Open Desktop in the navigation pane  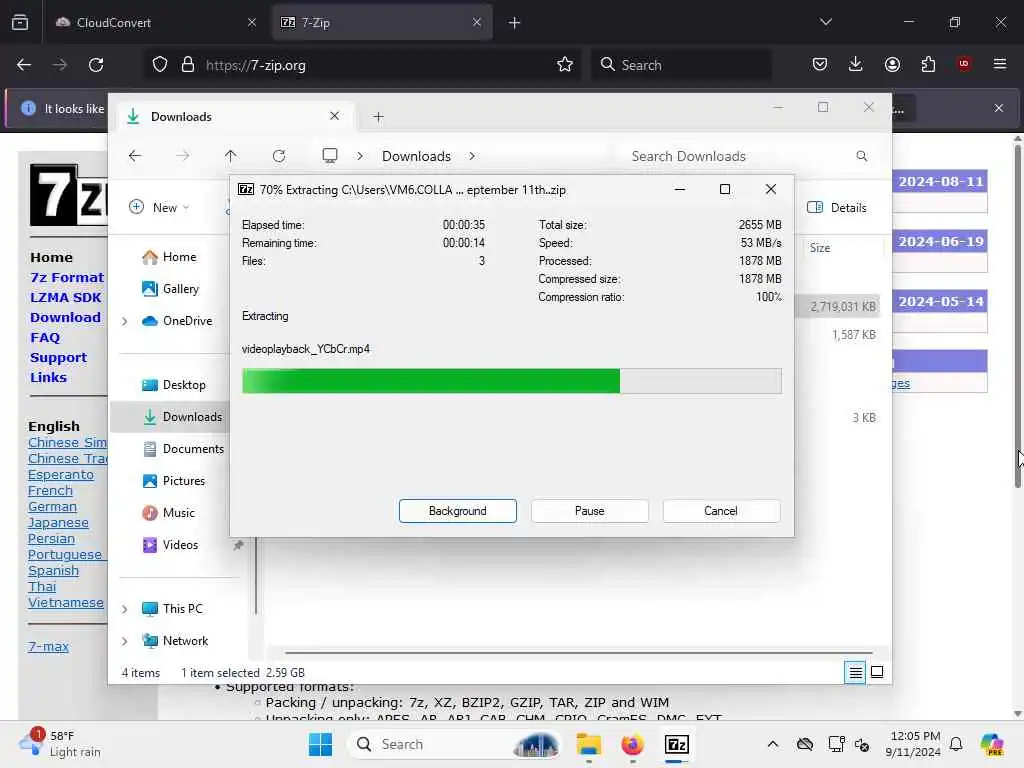click(174, 385)
